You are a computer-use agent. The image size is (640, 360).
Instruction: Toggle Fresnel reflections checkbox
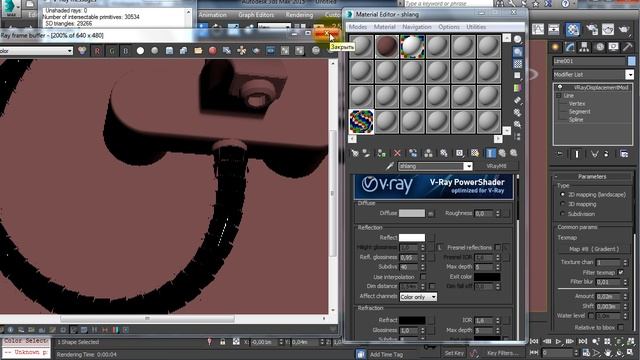pos(498,247)
